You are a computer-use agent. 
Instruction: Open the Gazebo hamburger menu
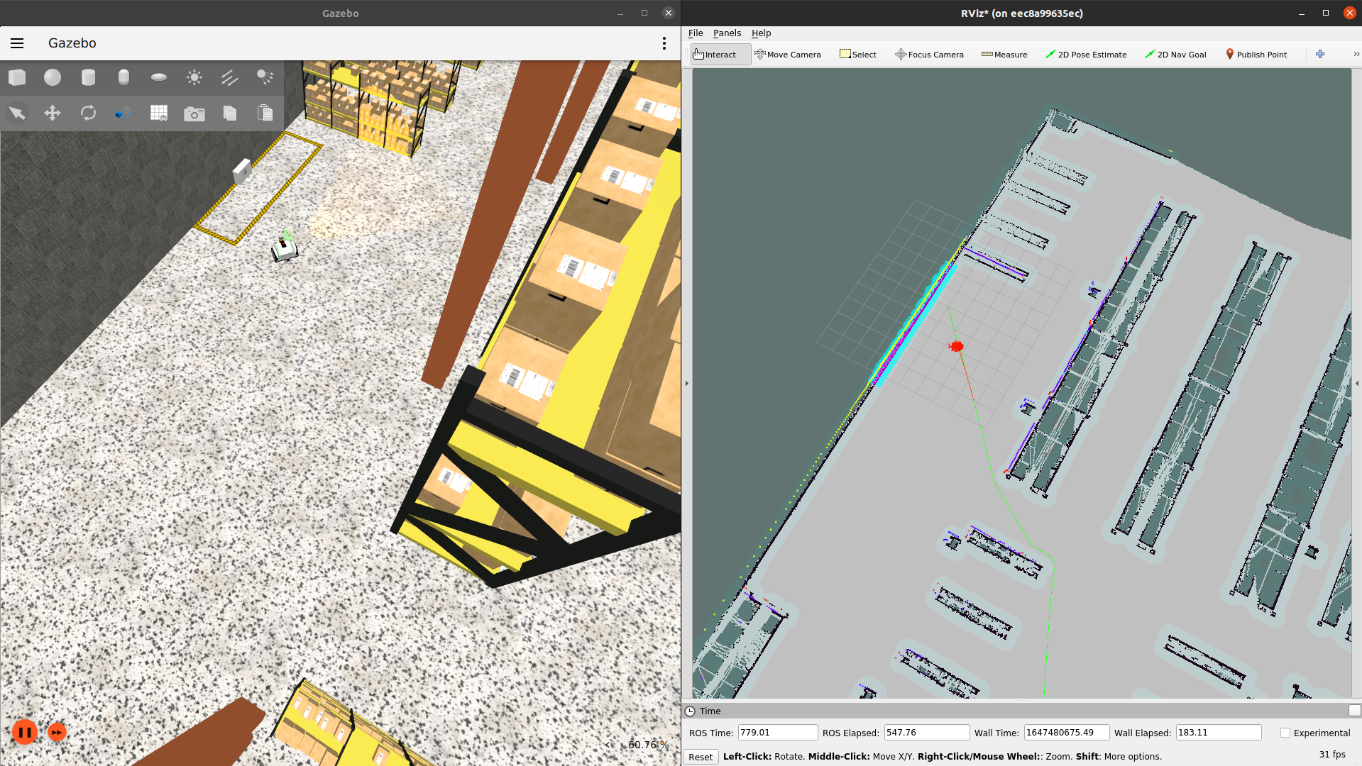(x=17, y=43)
